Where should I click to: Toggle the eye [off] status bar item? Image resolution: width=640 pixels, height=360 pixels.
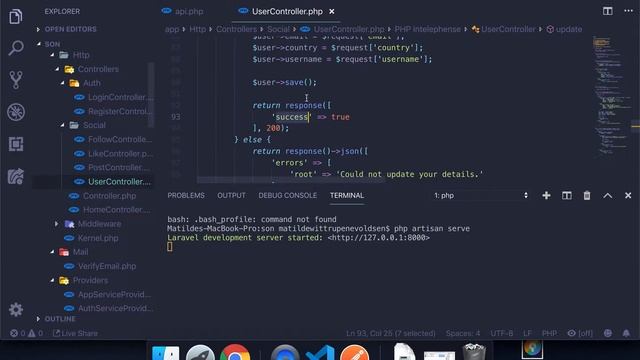point(580,333)
